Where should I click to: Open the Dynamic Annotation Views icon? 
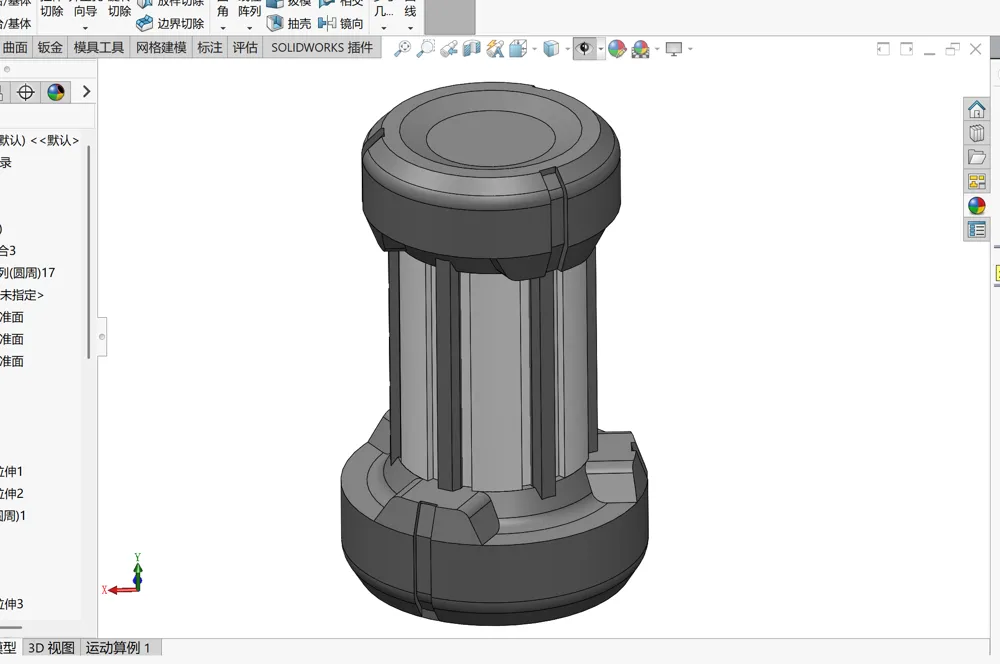(x=495, y=48)
